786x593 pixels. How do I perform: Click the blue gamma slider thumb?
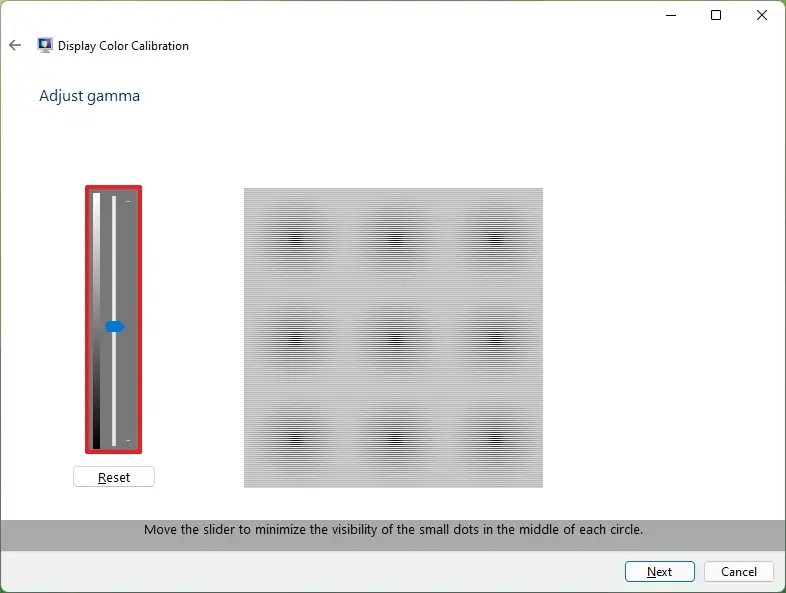click(x=115, y=327)
